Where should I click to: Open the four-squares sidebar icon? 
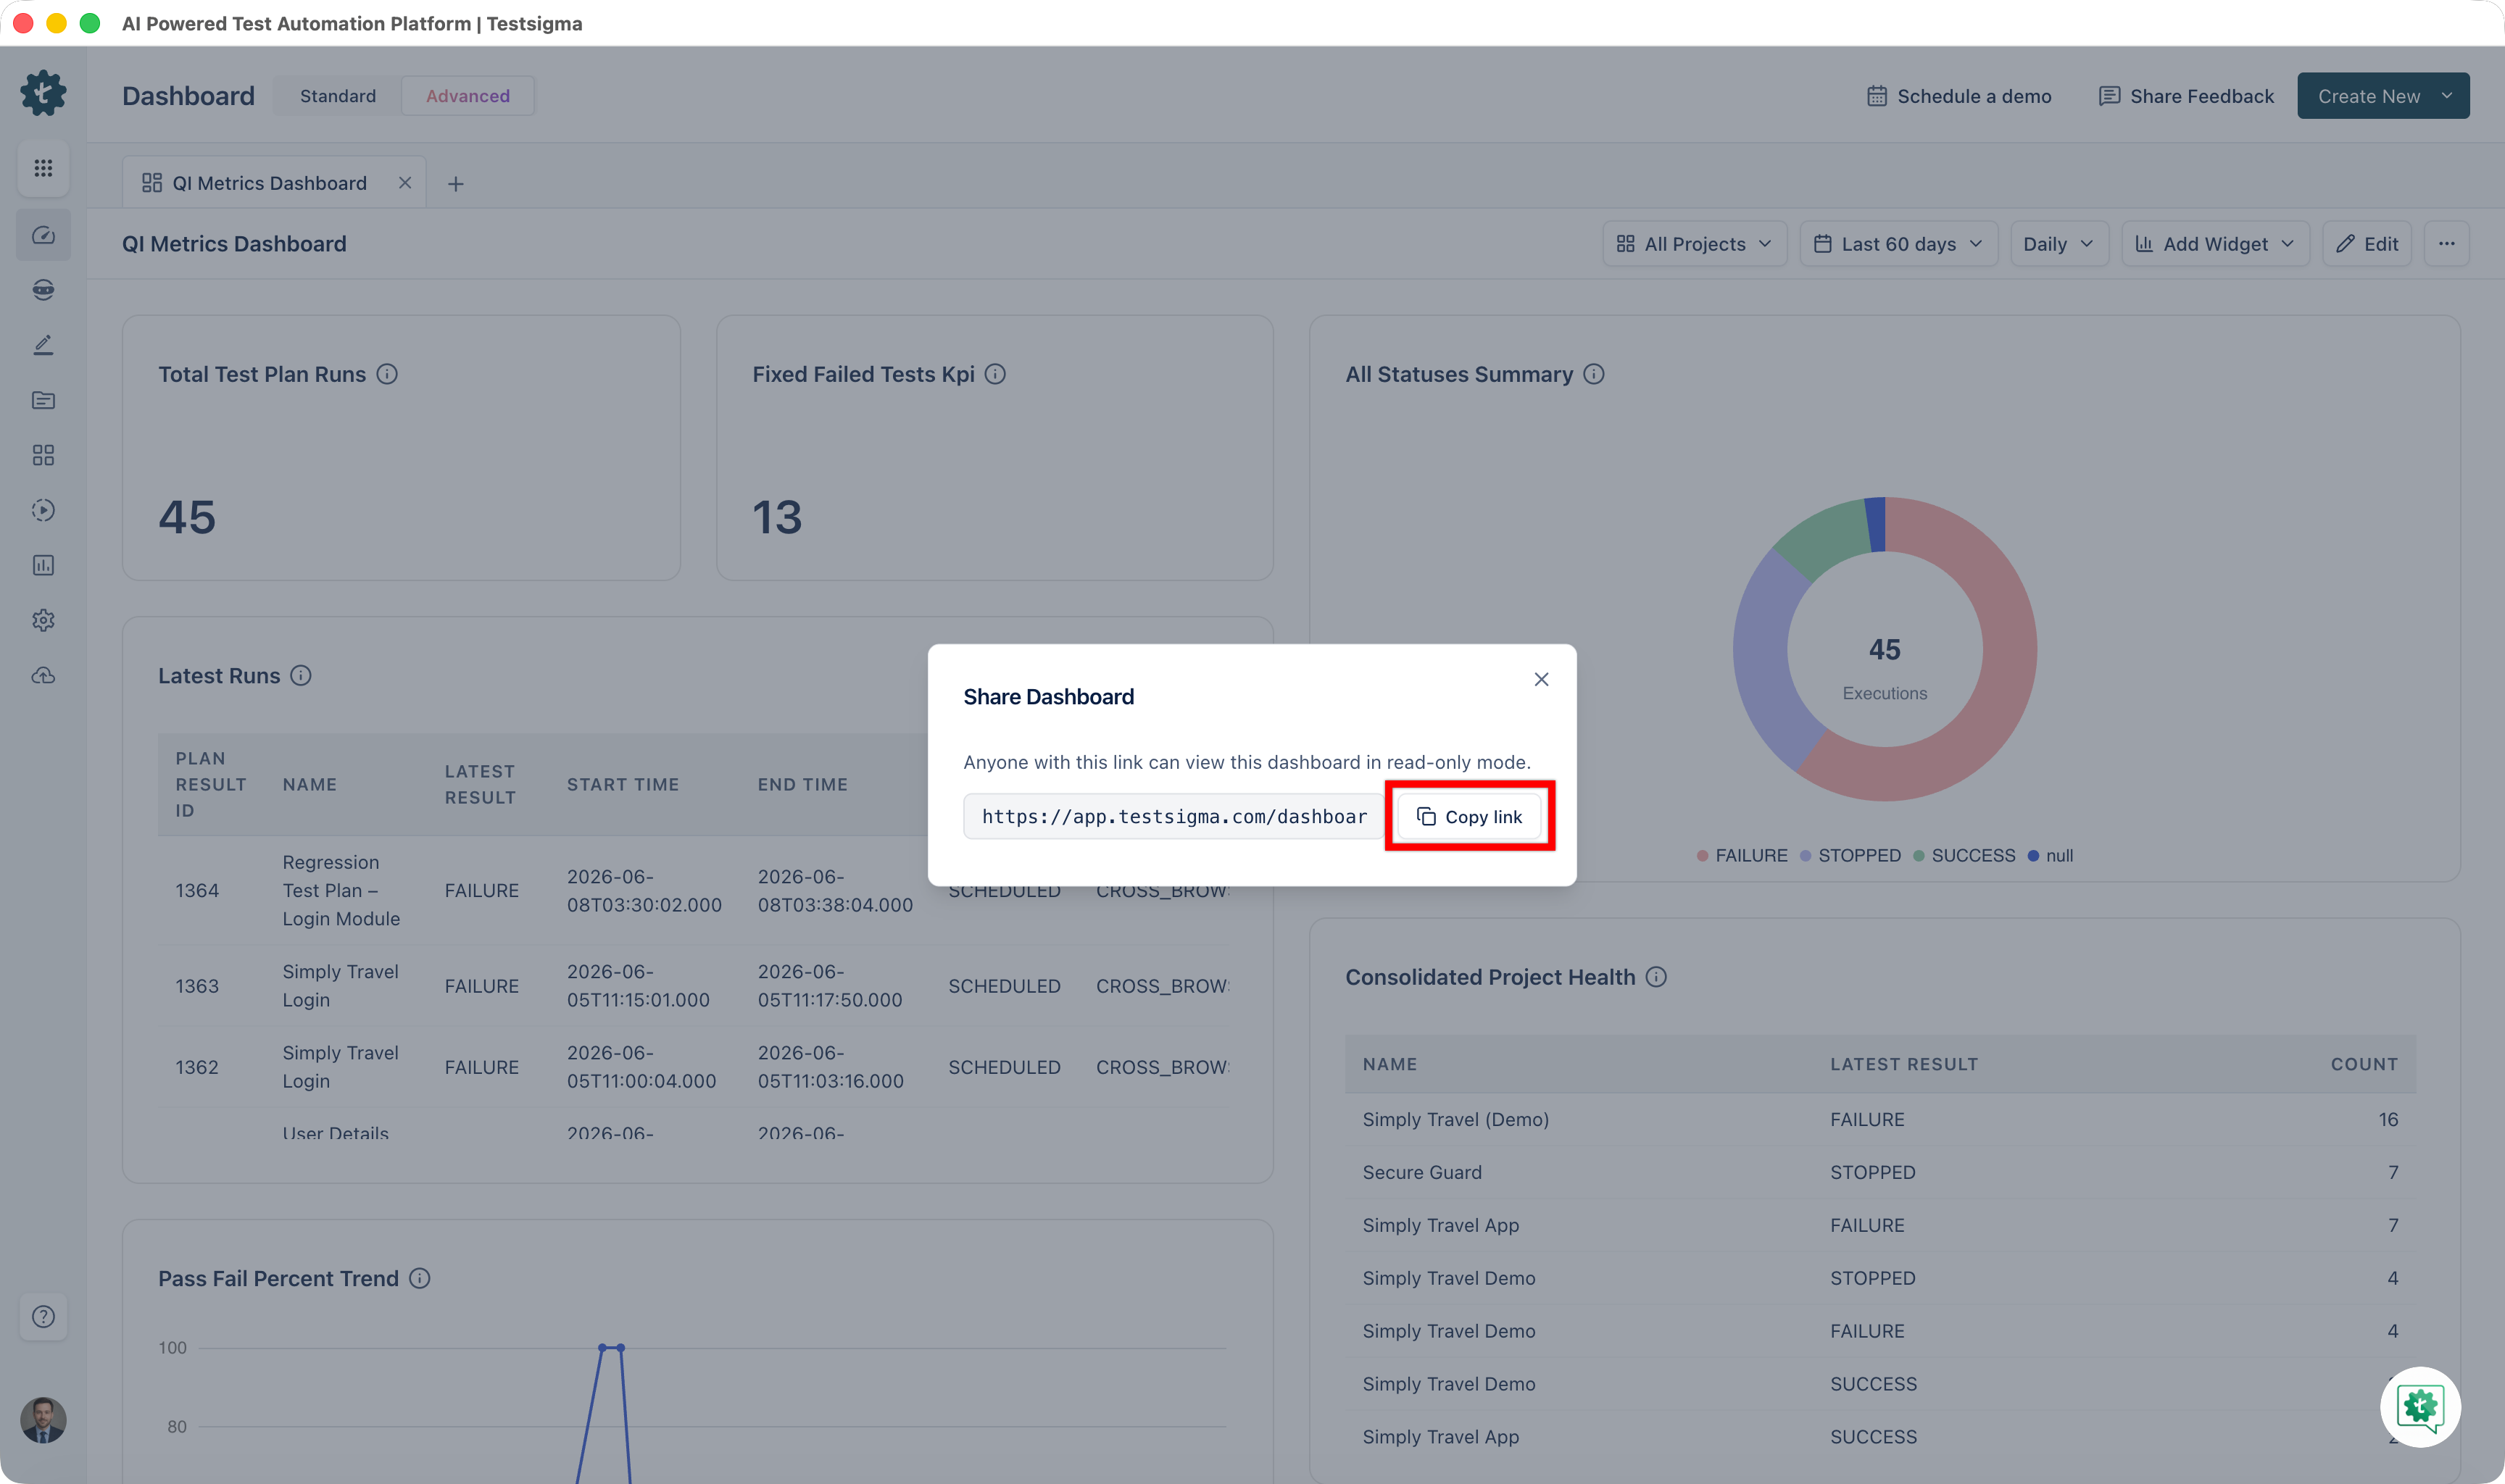pos(43,455)
